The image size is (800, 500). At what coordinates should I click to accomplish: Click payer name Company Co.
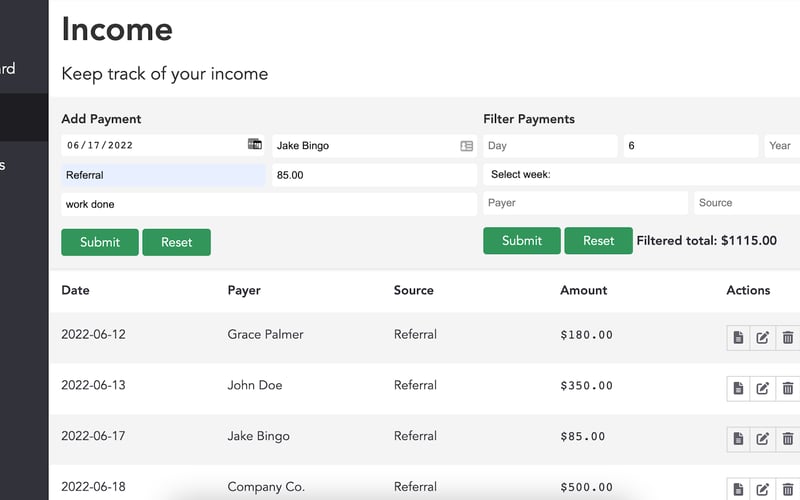tap(266, 487)
